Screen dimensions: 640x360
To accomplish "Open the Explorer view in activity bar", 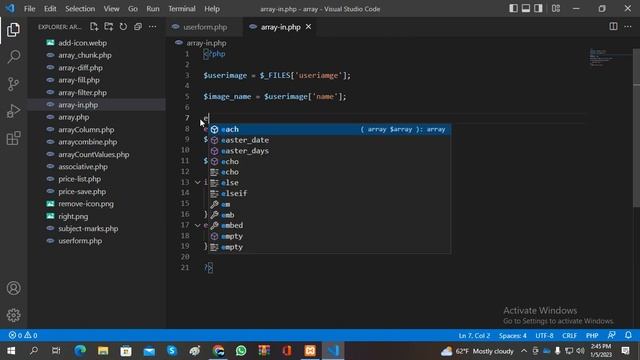I will coord(13,30).
